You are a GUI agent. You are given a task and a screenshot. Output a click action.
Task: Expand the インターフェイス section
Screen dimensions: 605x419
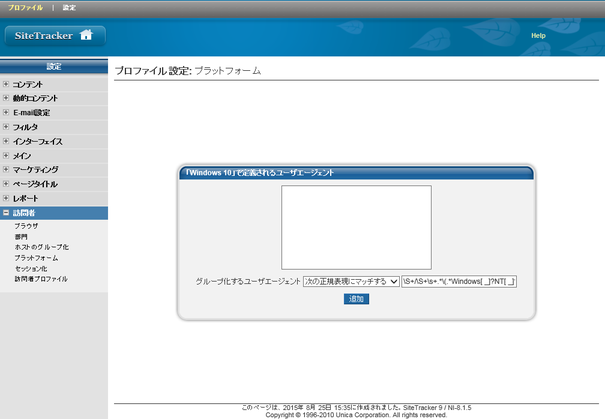(6, 141)
